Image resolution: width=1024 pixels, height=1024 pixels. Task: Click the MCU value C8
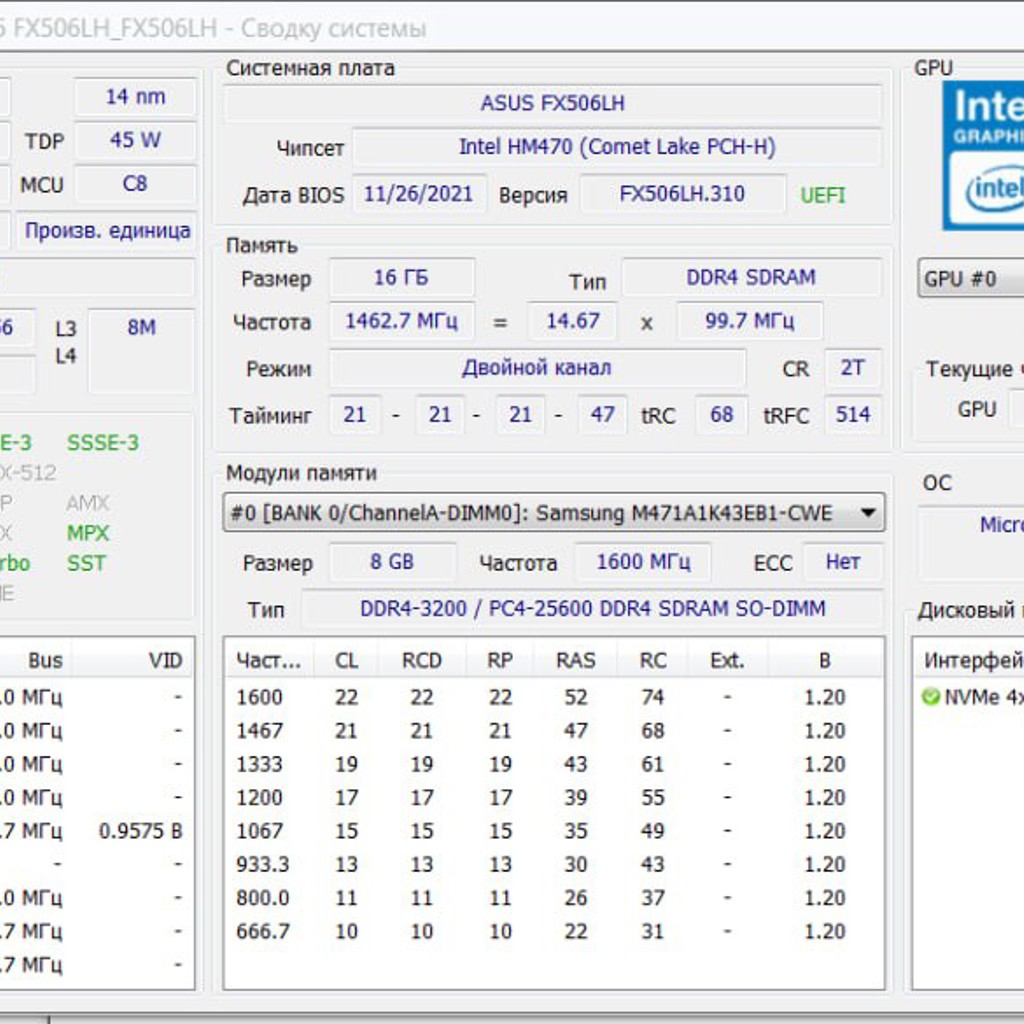coord(135,184)
